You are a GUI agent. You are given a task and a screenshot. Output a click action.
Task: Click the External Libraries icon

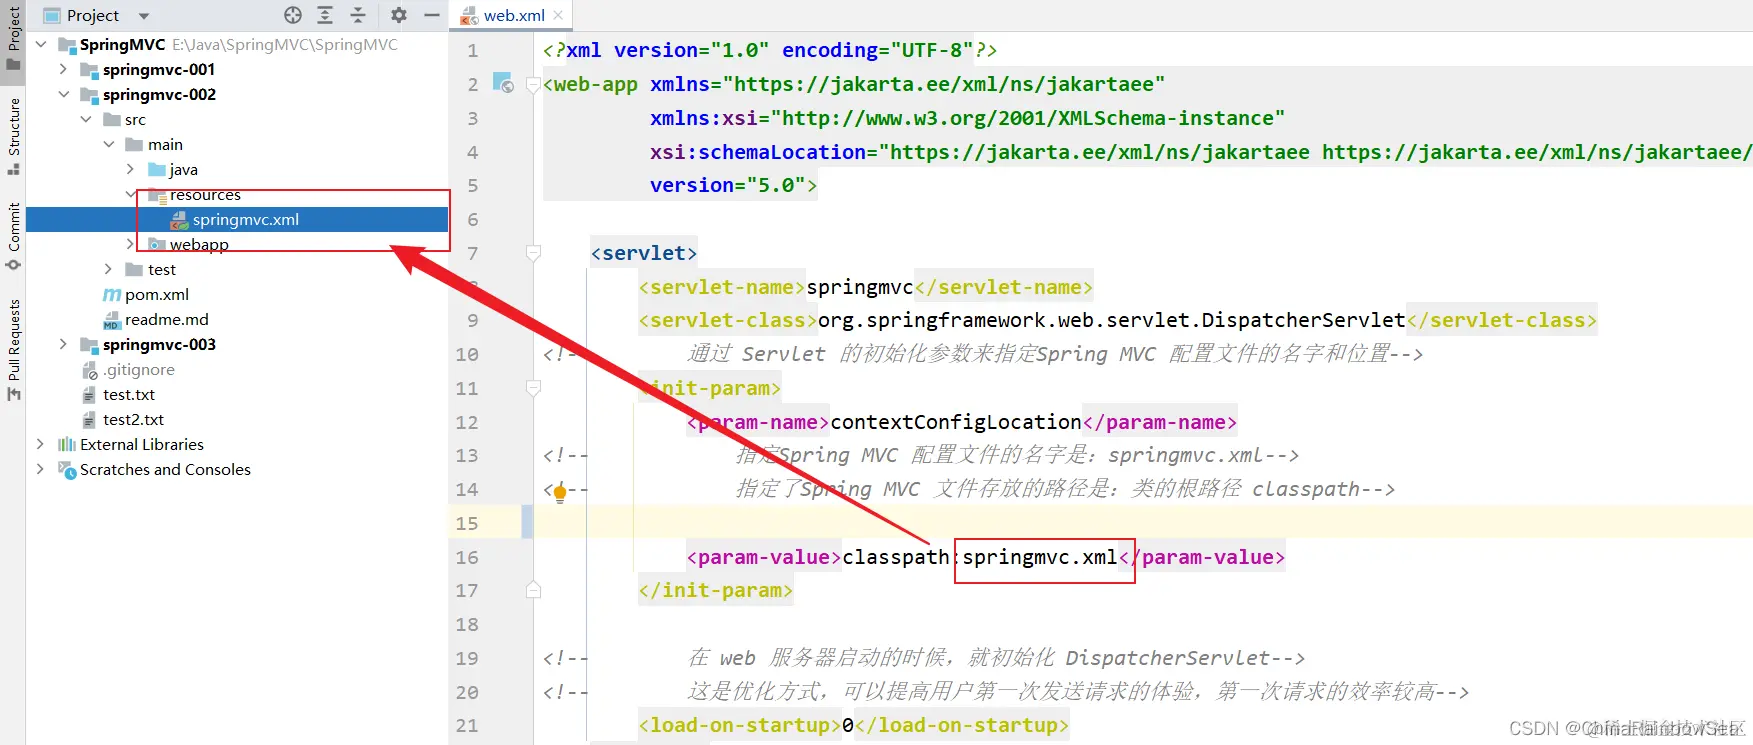click(x=67, y=444)
